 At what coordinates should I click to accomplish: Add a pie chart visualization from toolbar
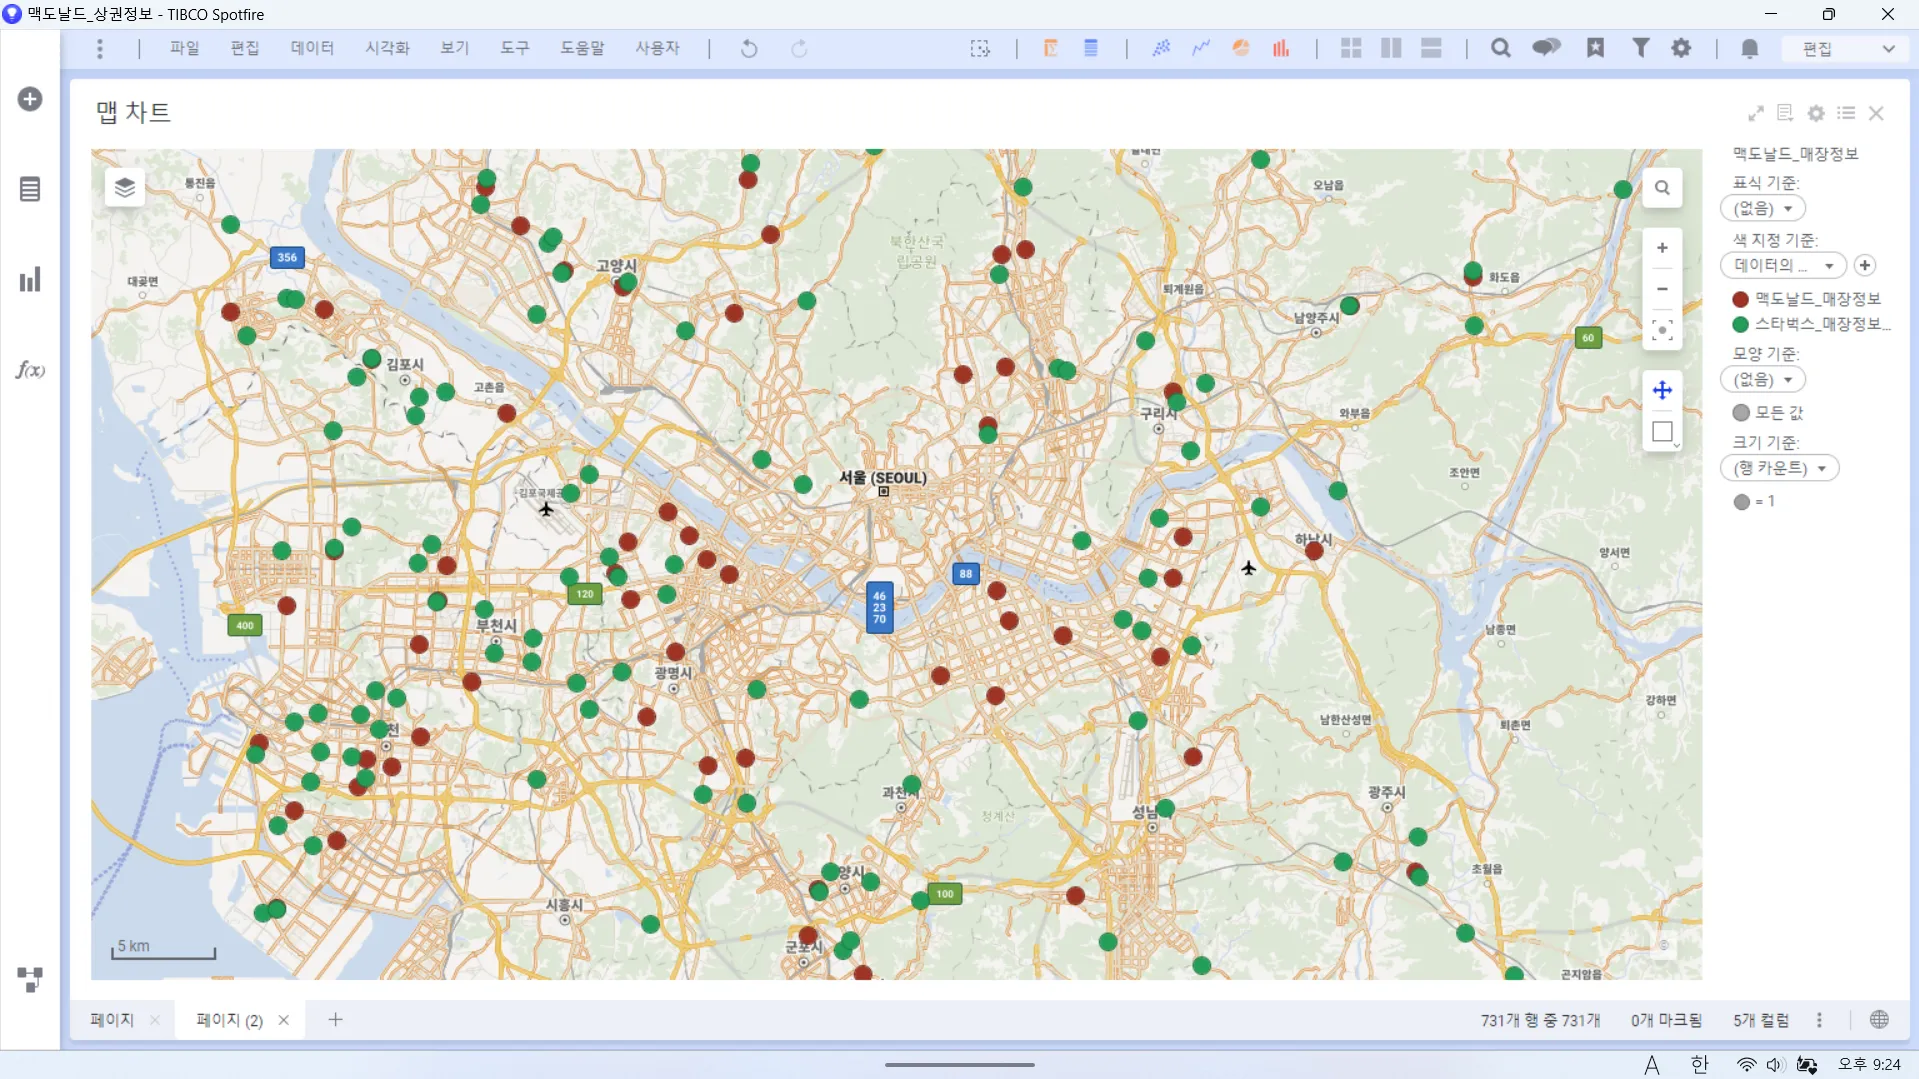tap(1241, 48)
